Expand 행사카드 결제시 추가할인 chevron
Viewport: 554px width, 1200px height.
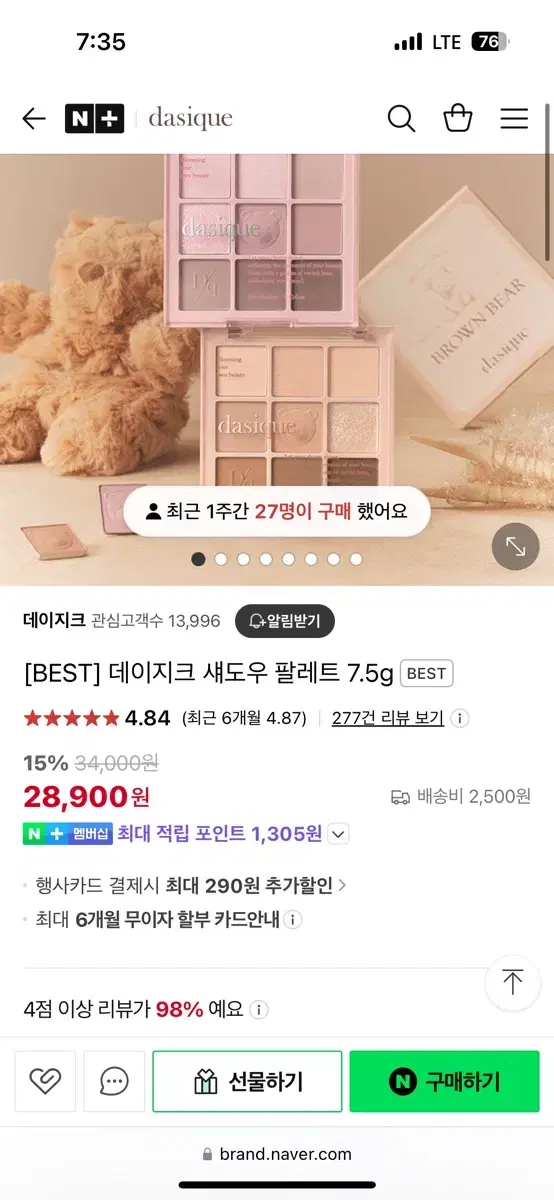(x=343, y=885)
